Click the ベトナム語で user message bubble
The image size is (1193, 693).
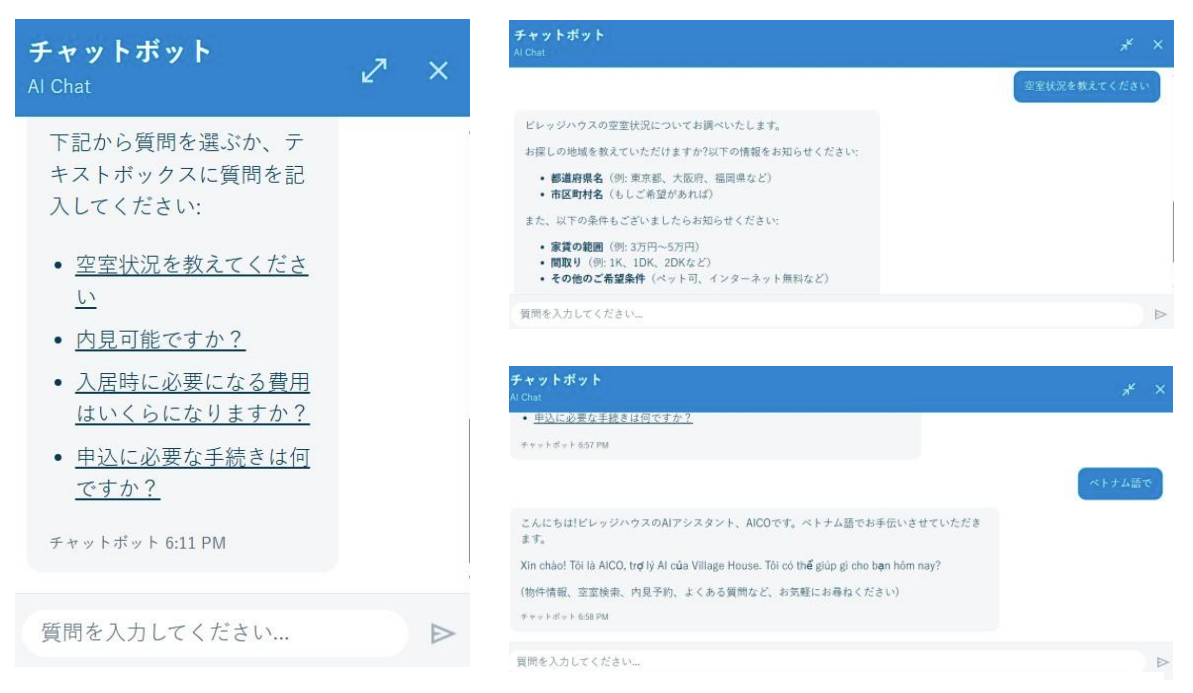click(1120, 483)
